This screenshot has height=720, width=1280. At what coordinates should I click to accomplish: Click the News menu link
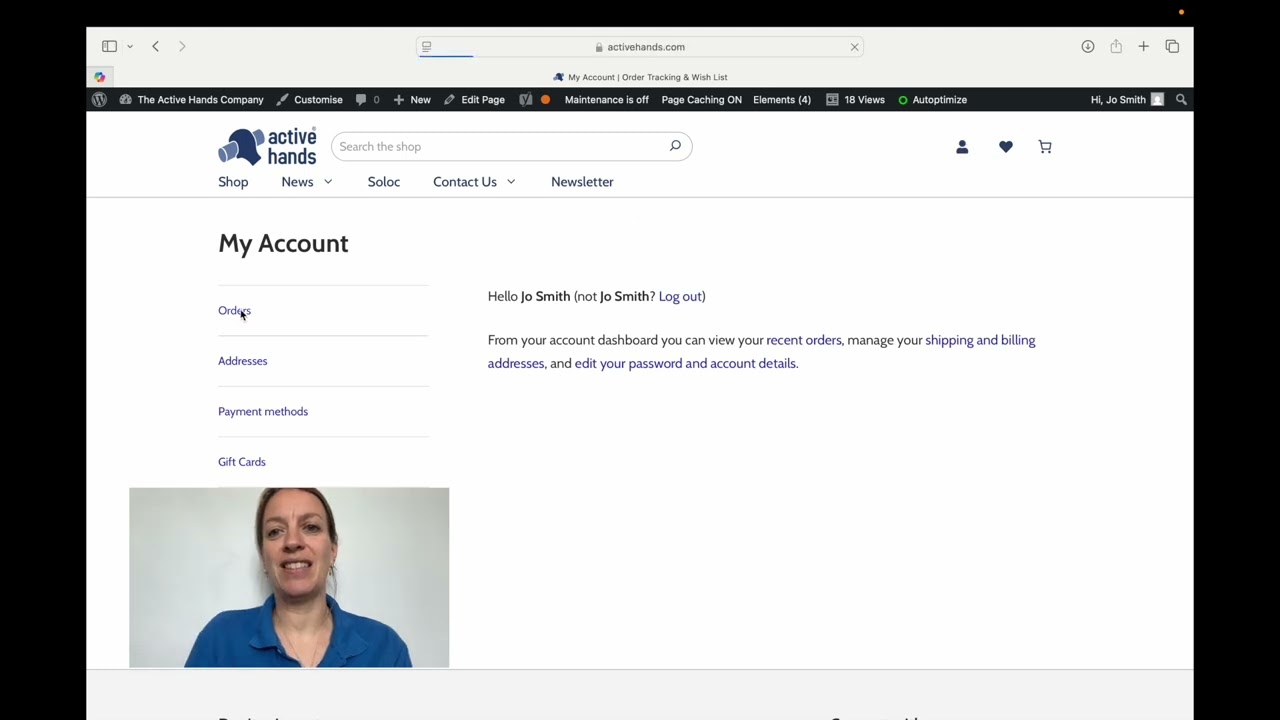tap(297, 182)
